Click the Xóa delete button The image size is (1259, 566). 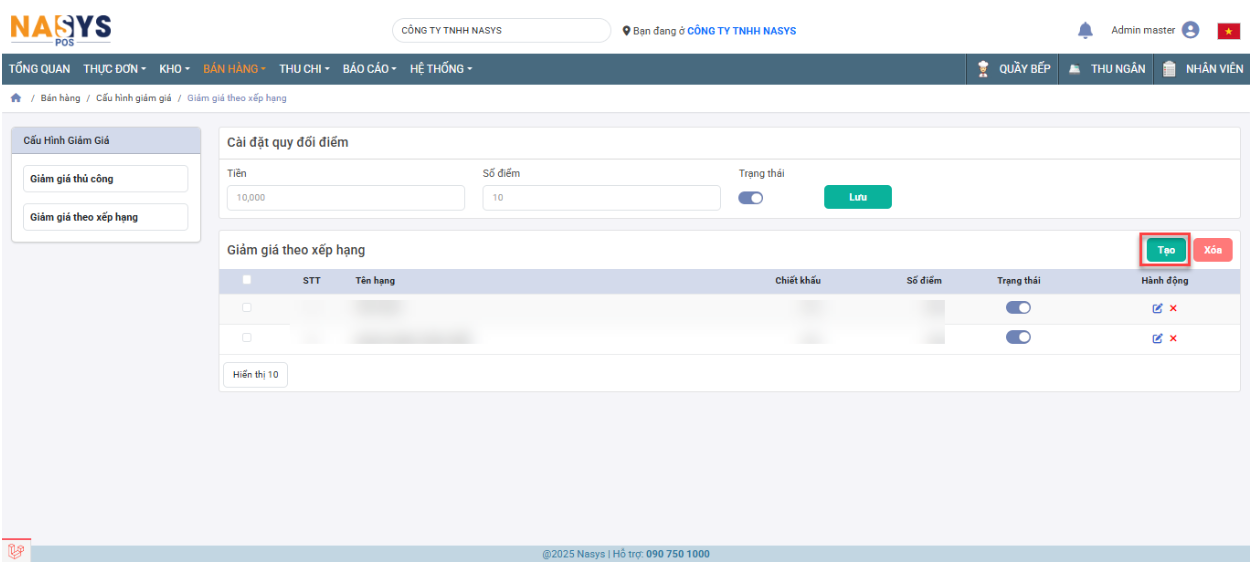pos(1212,250)
